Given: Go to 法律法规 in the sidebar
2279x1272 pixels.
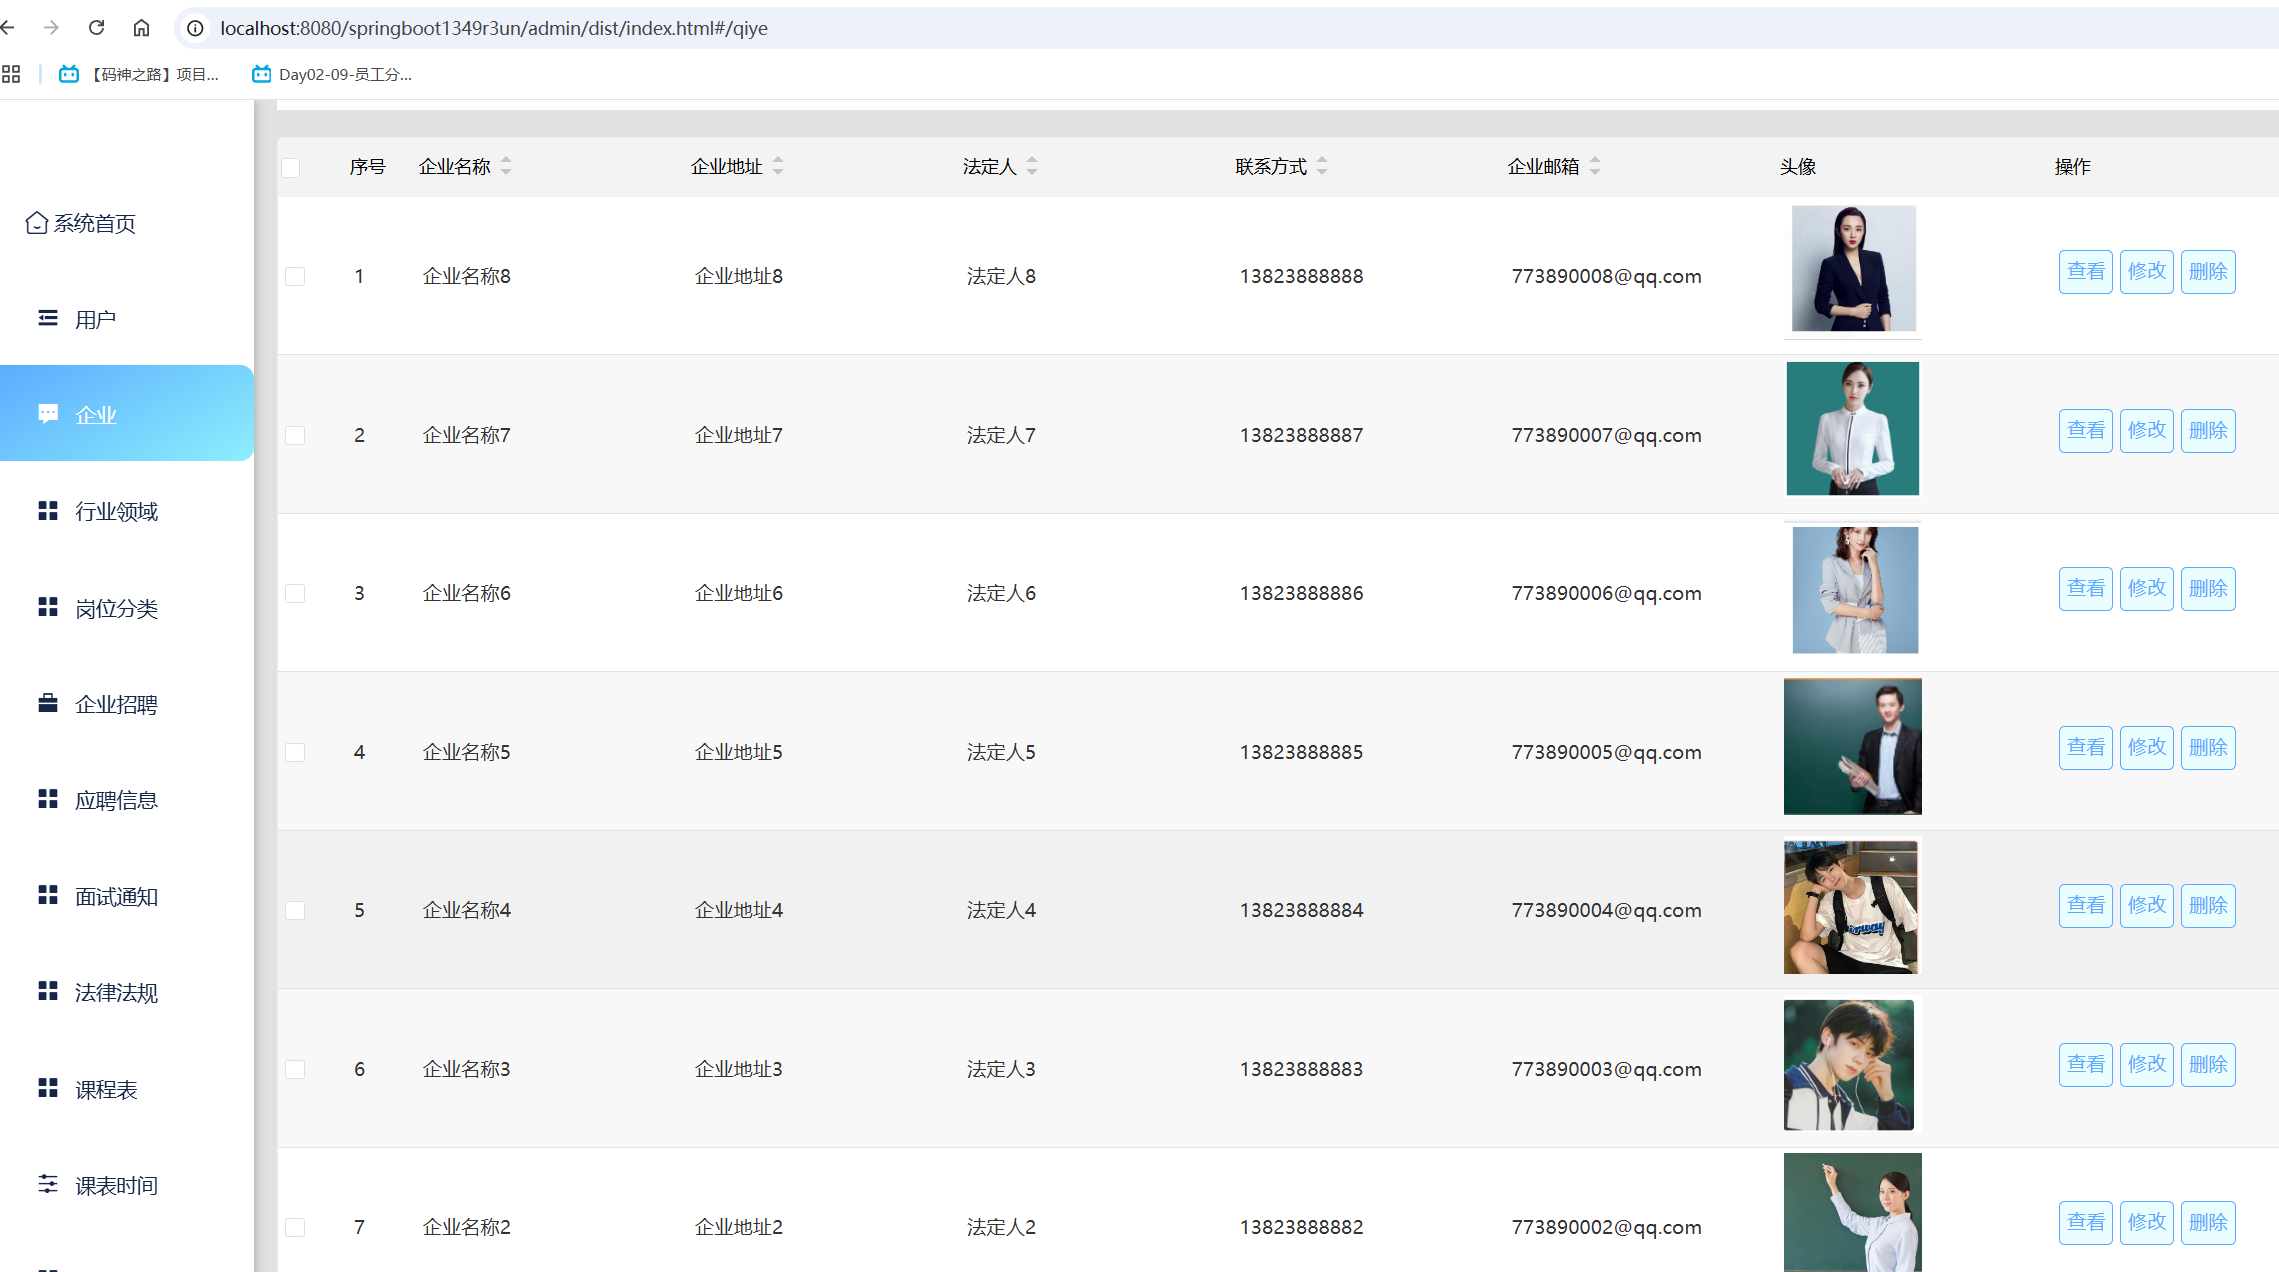Looking at the screenshot, I should coord(116,992).
